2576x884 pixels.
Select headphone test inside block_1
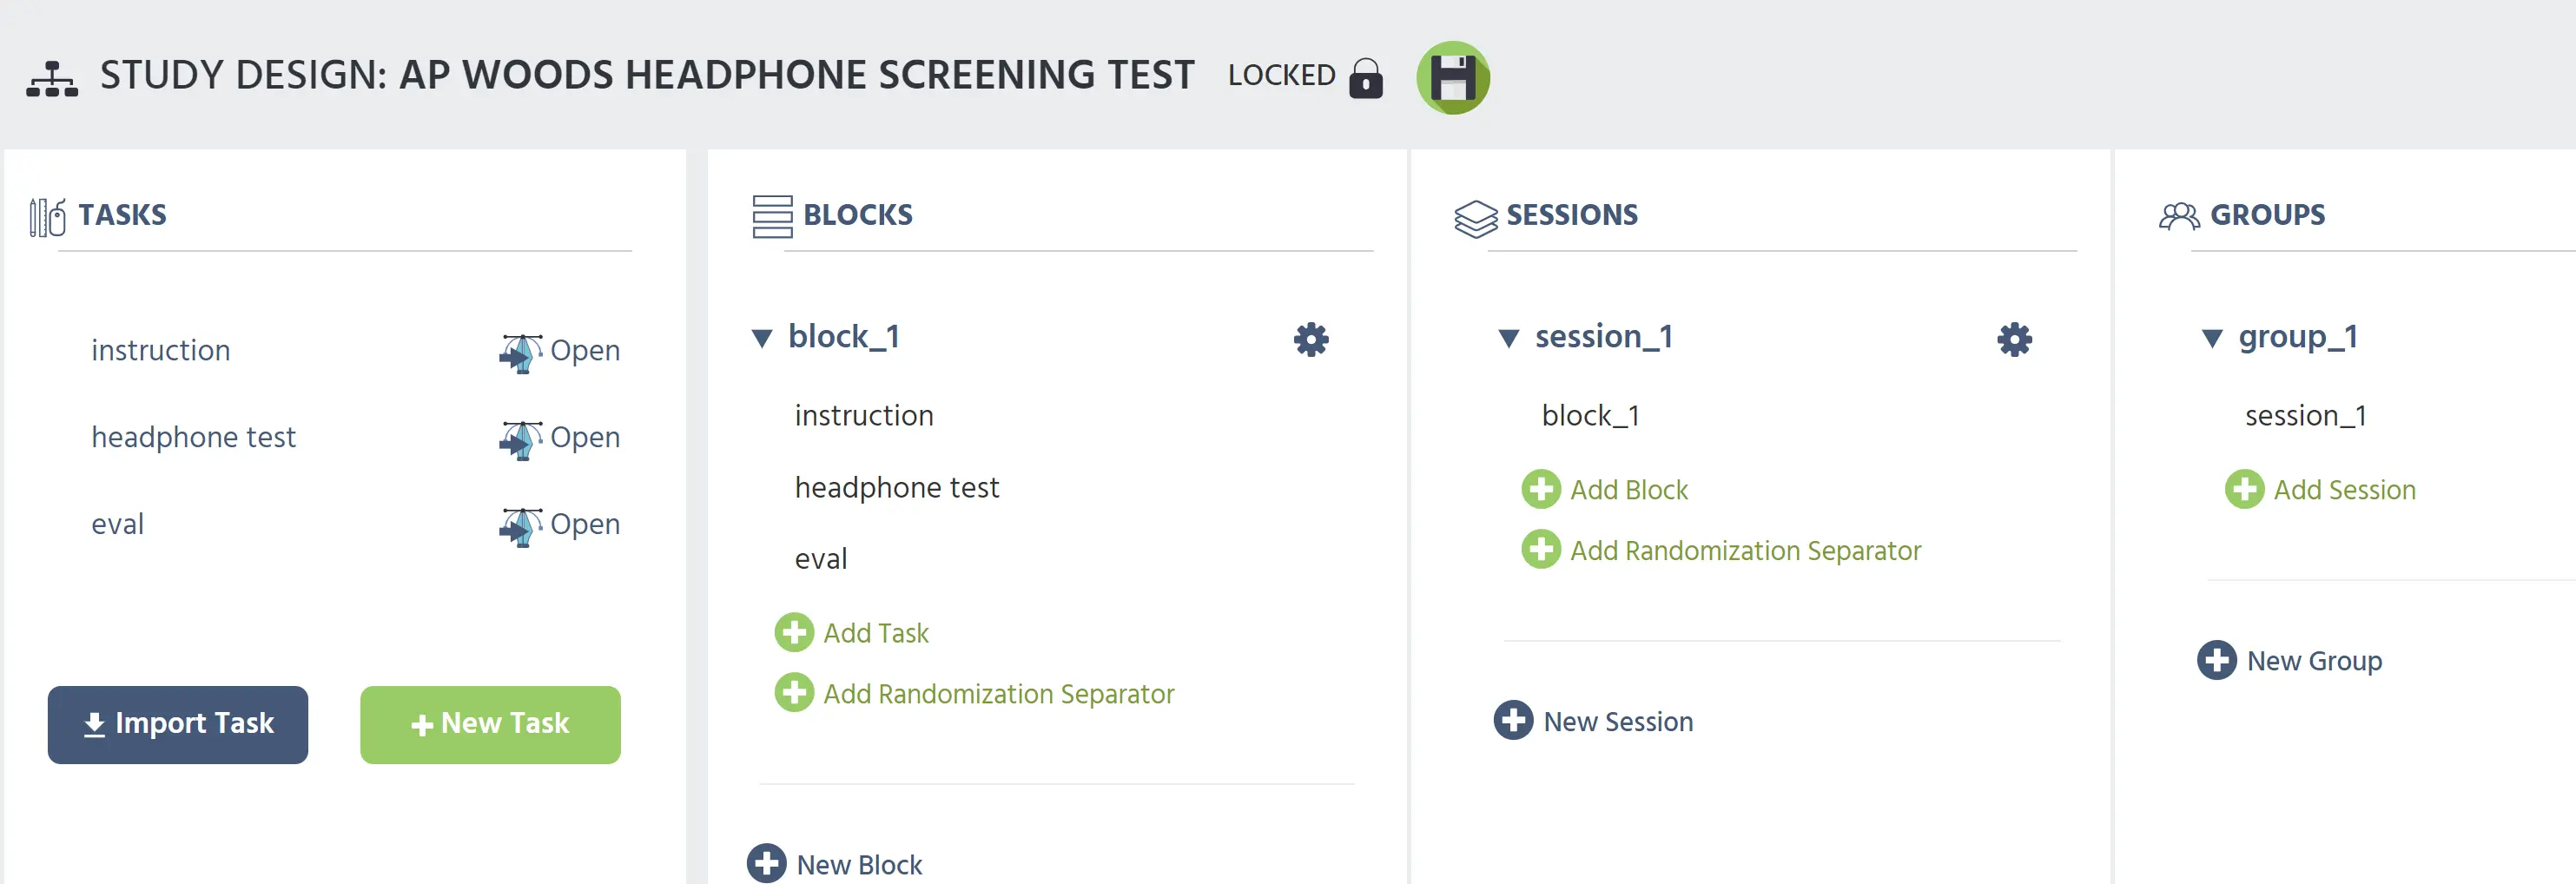(x=896, y=487)
